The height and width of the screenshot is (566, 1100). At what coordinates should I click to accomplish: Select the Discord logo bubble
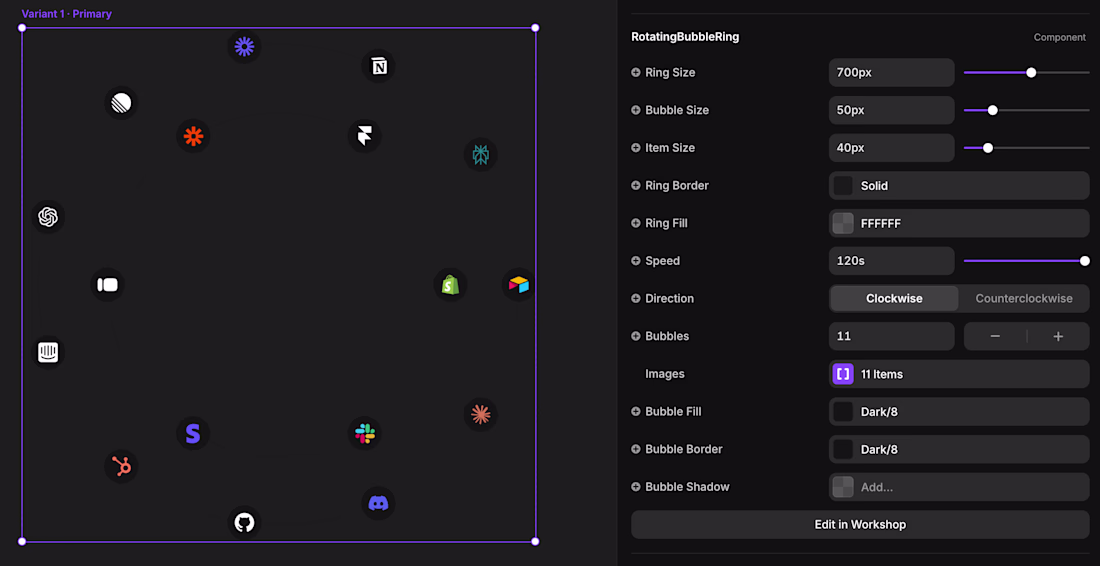(x=379, y=504)
